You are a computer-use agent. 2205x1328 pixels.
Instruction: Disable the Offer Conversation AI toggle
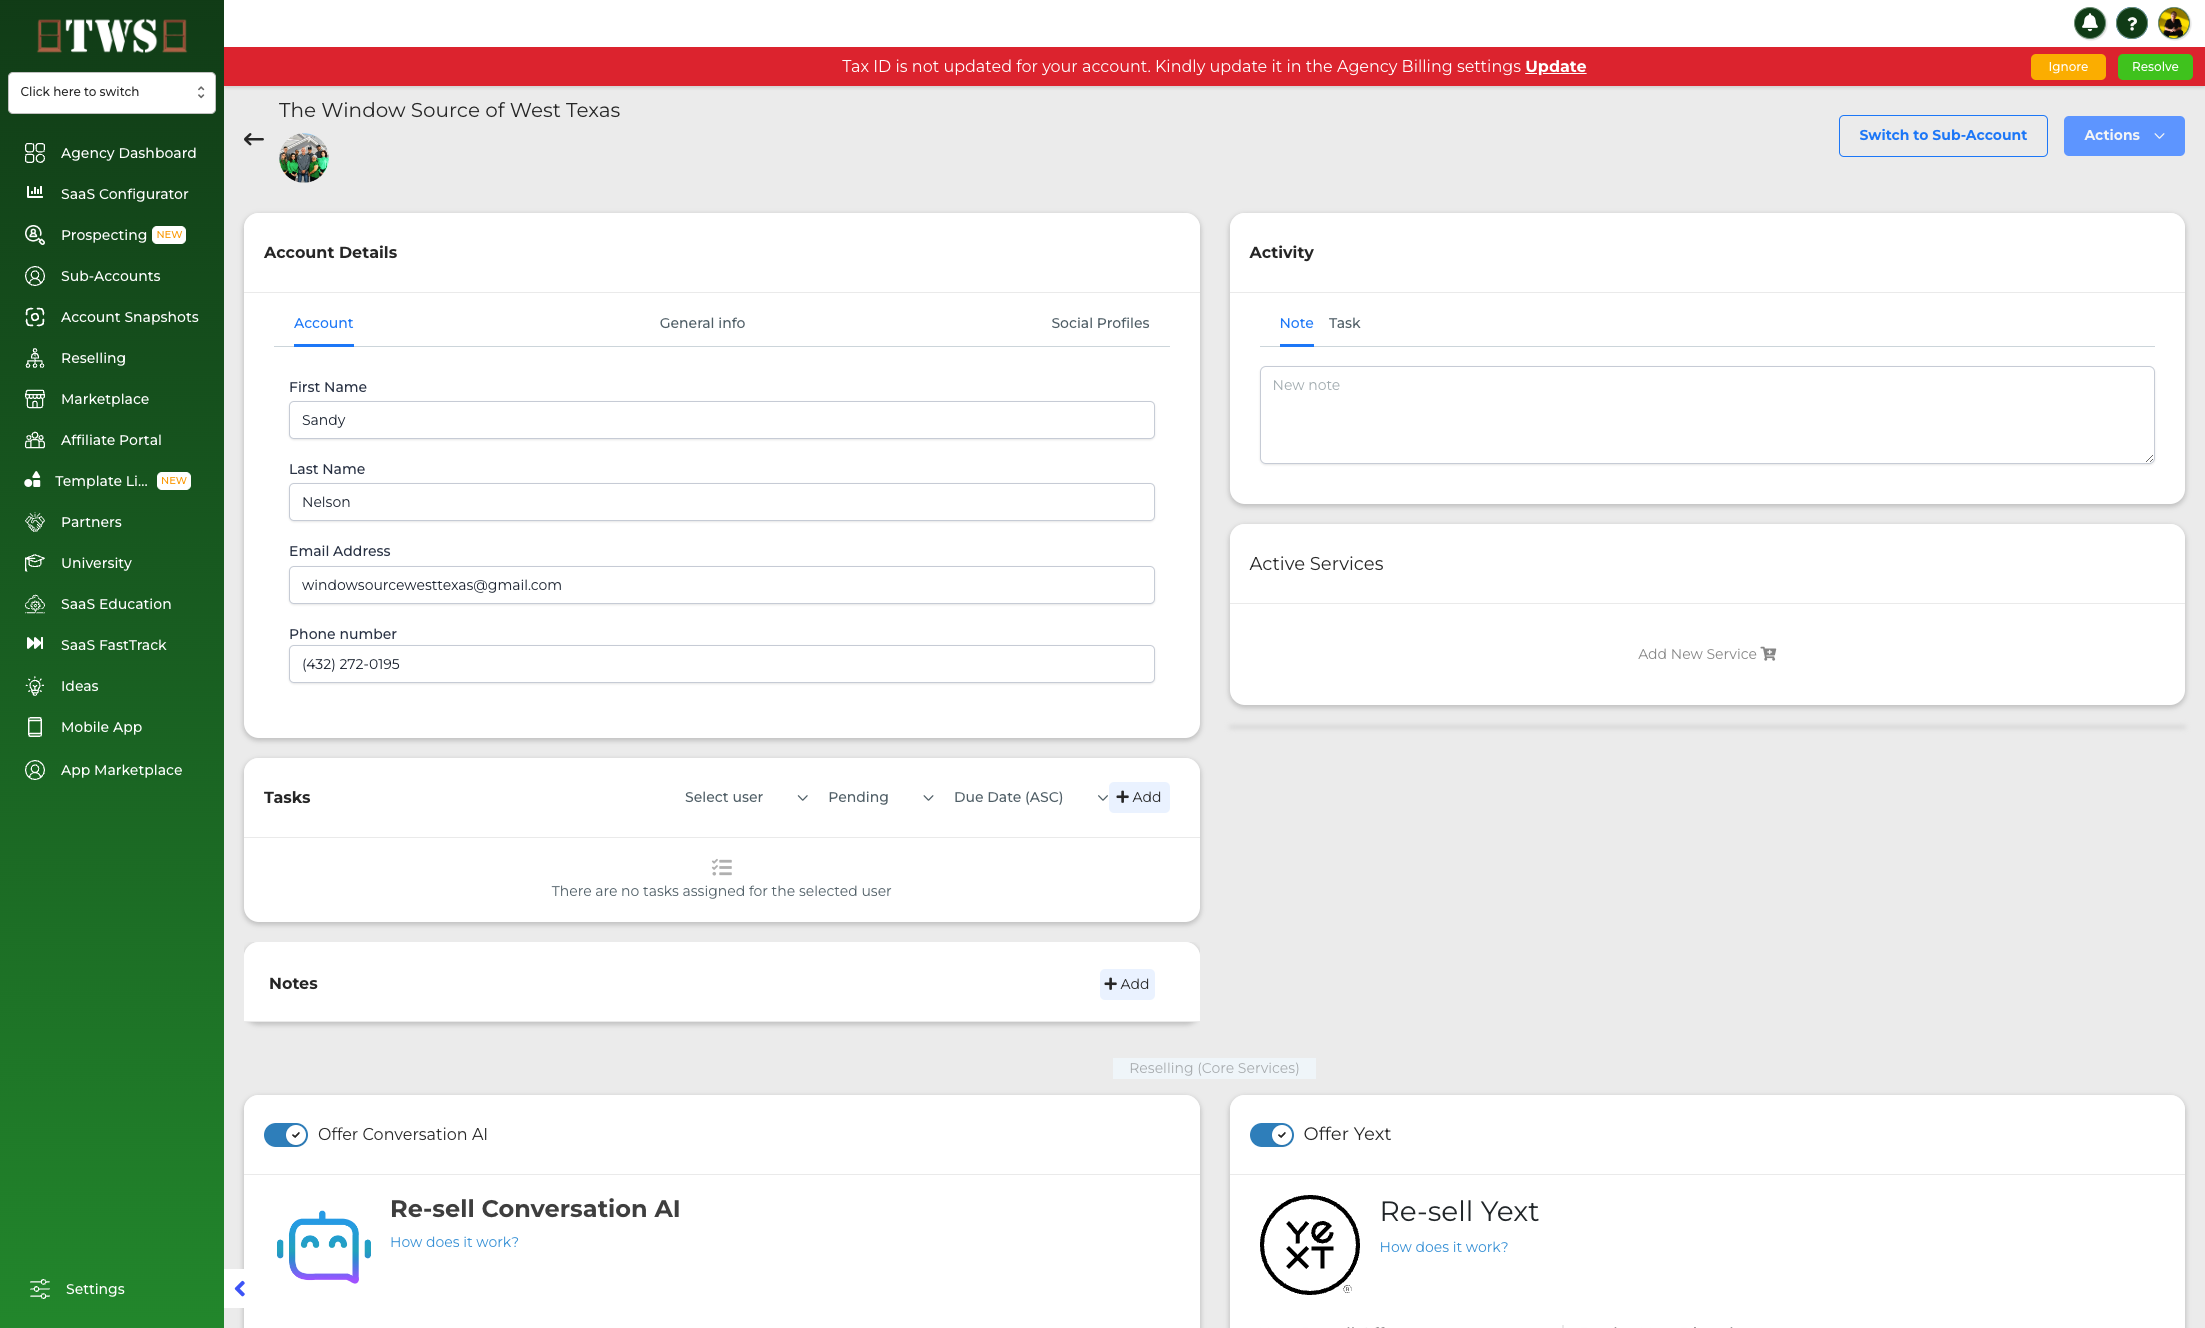286,1135
